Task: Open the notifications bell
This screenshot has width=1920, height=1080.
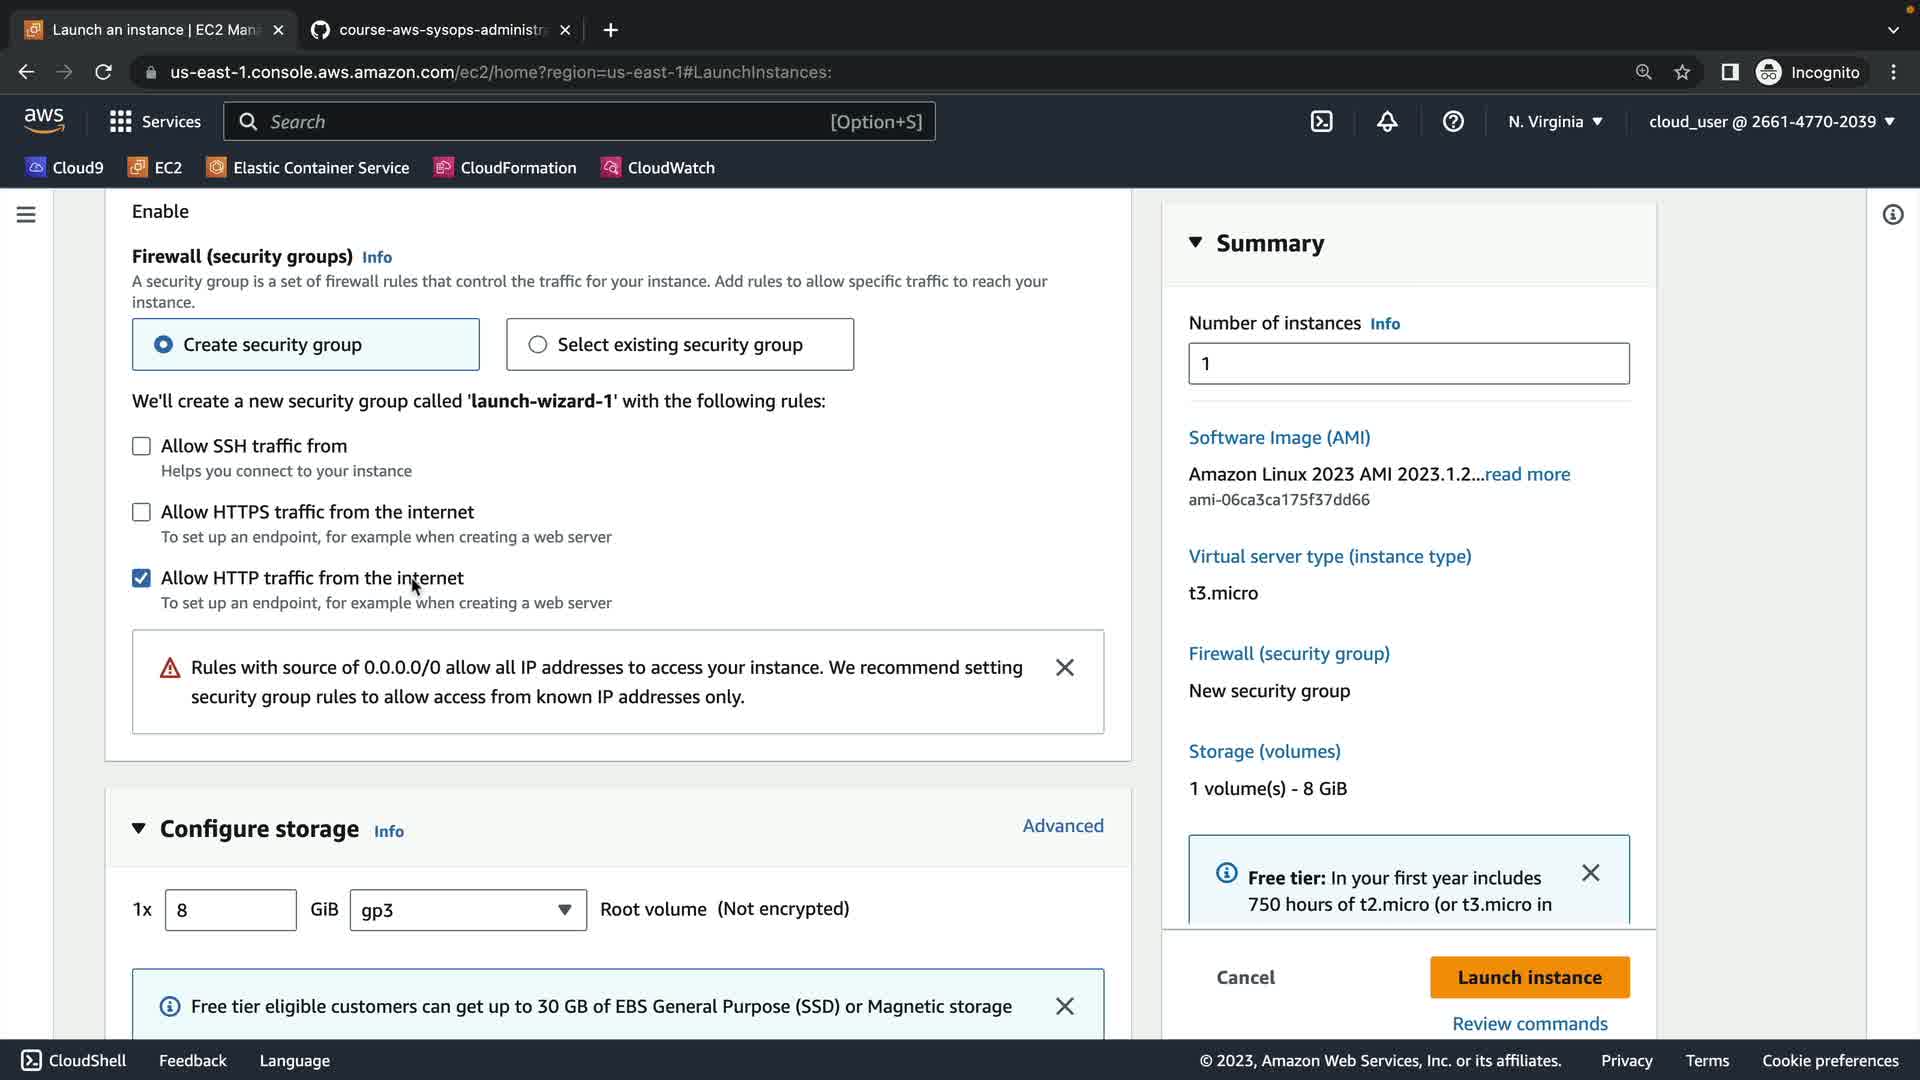Action: point(1387,121)
